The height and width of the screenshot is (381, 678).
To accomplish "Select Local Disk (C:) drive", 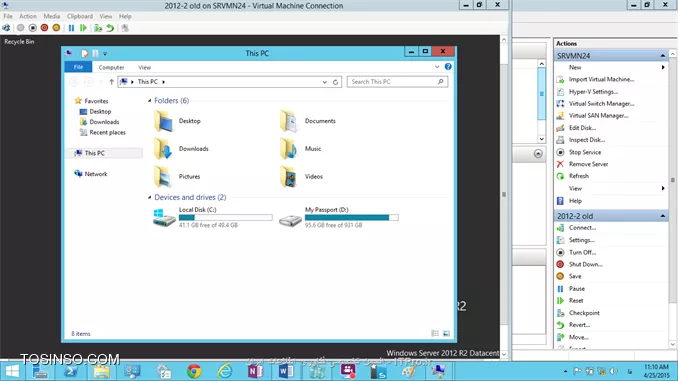I will point(213,217).
